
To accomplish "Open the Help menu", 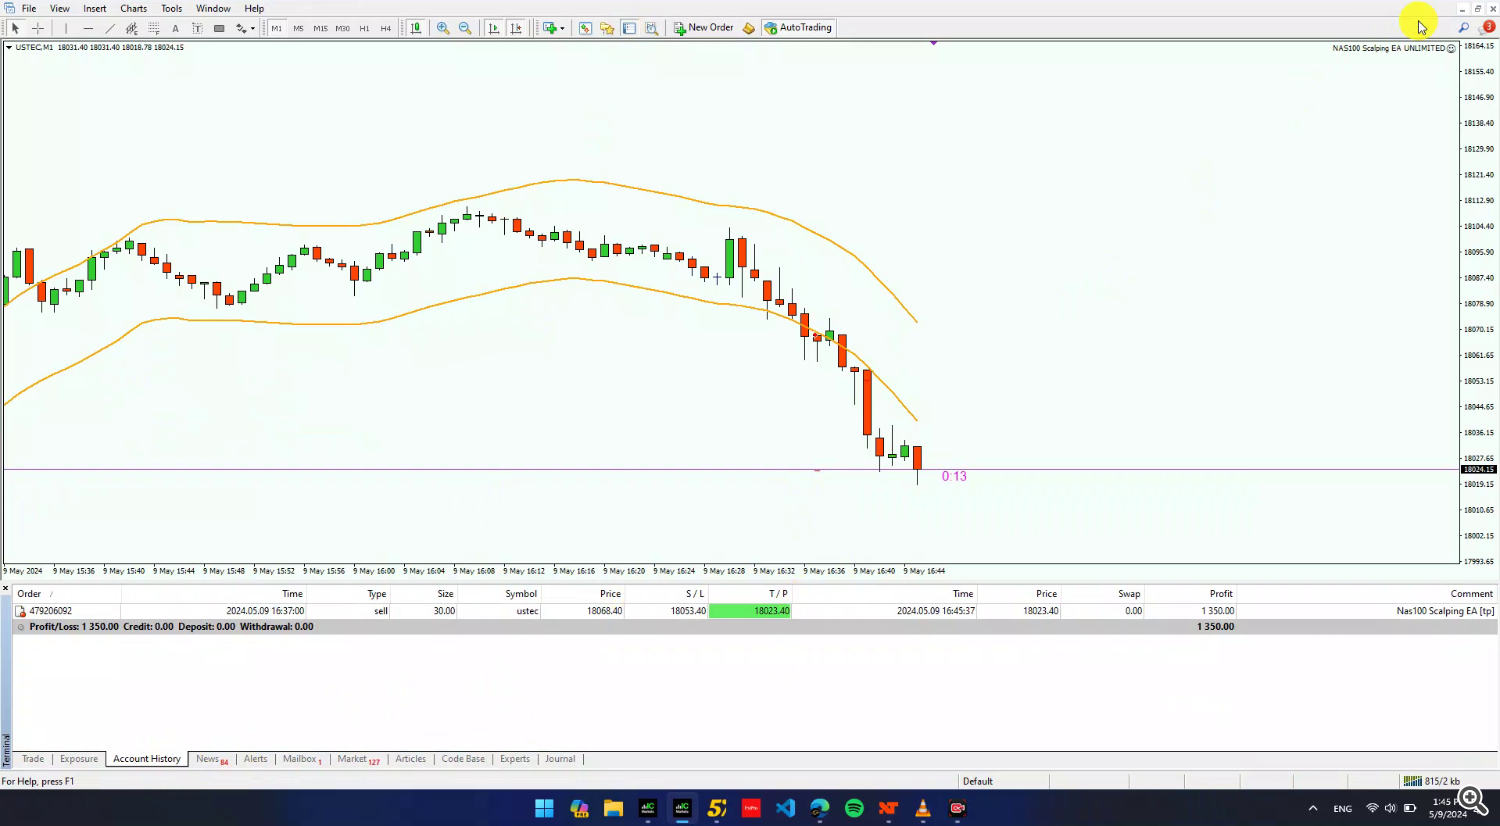I will click(x=254, y=8).
